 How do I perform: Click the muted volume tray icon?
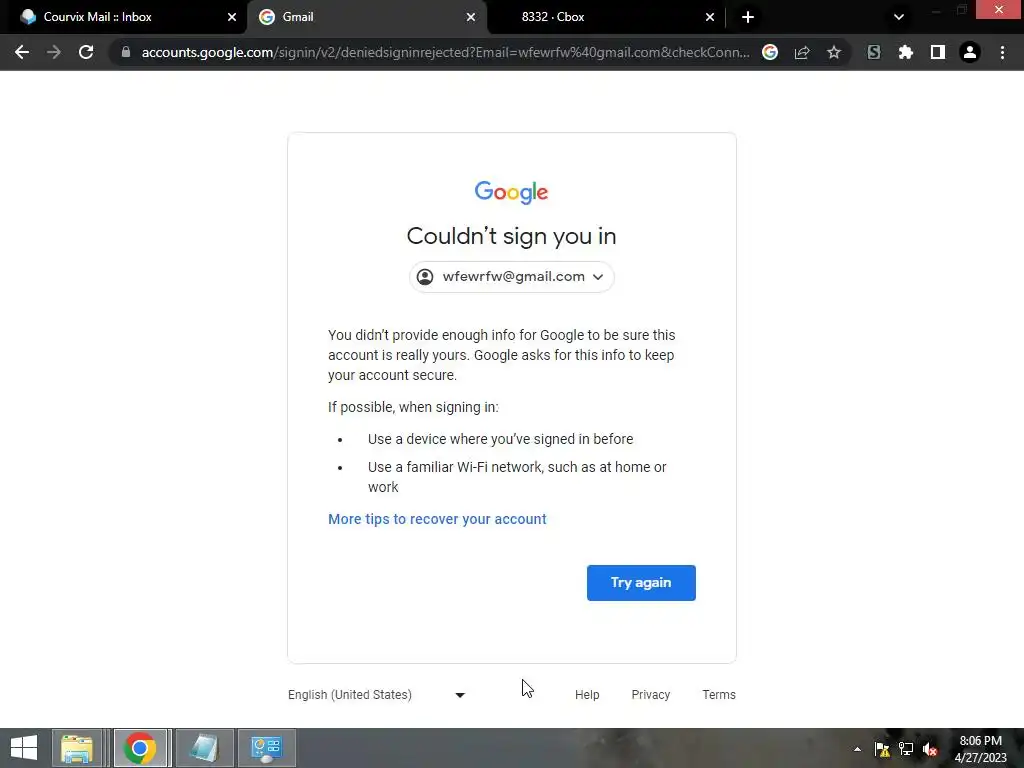[x=930, y=749]
